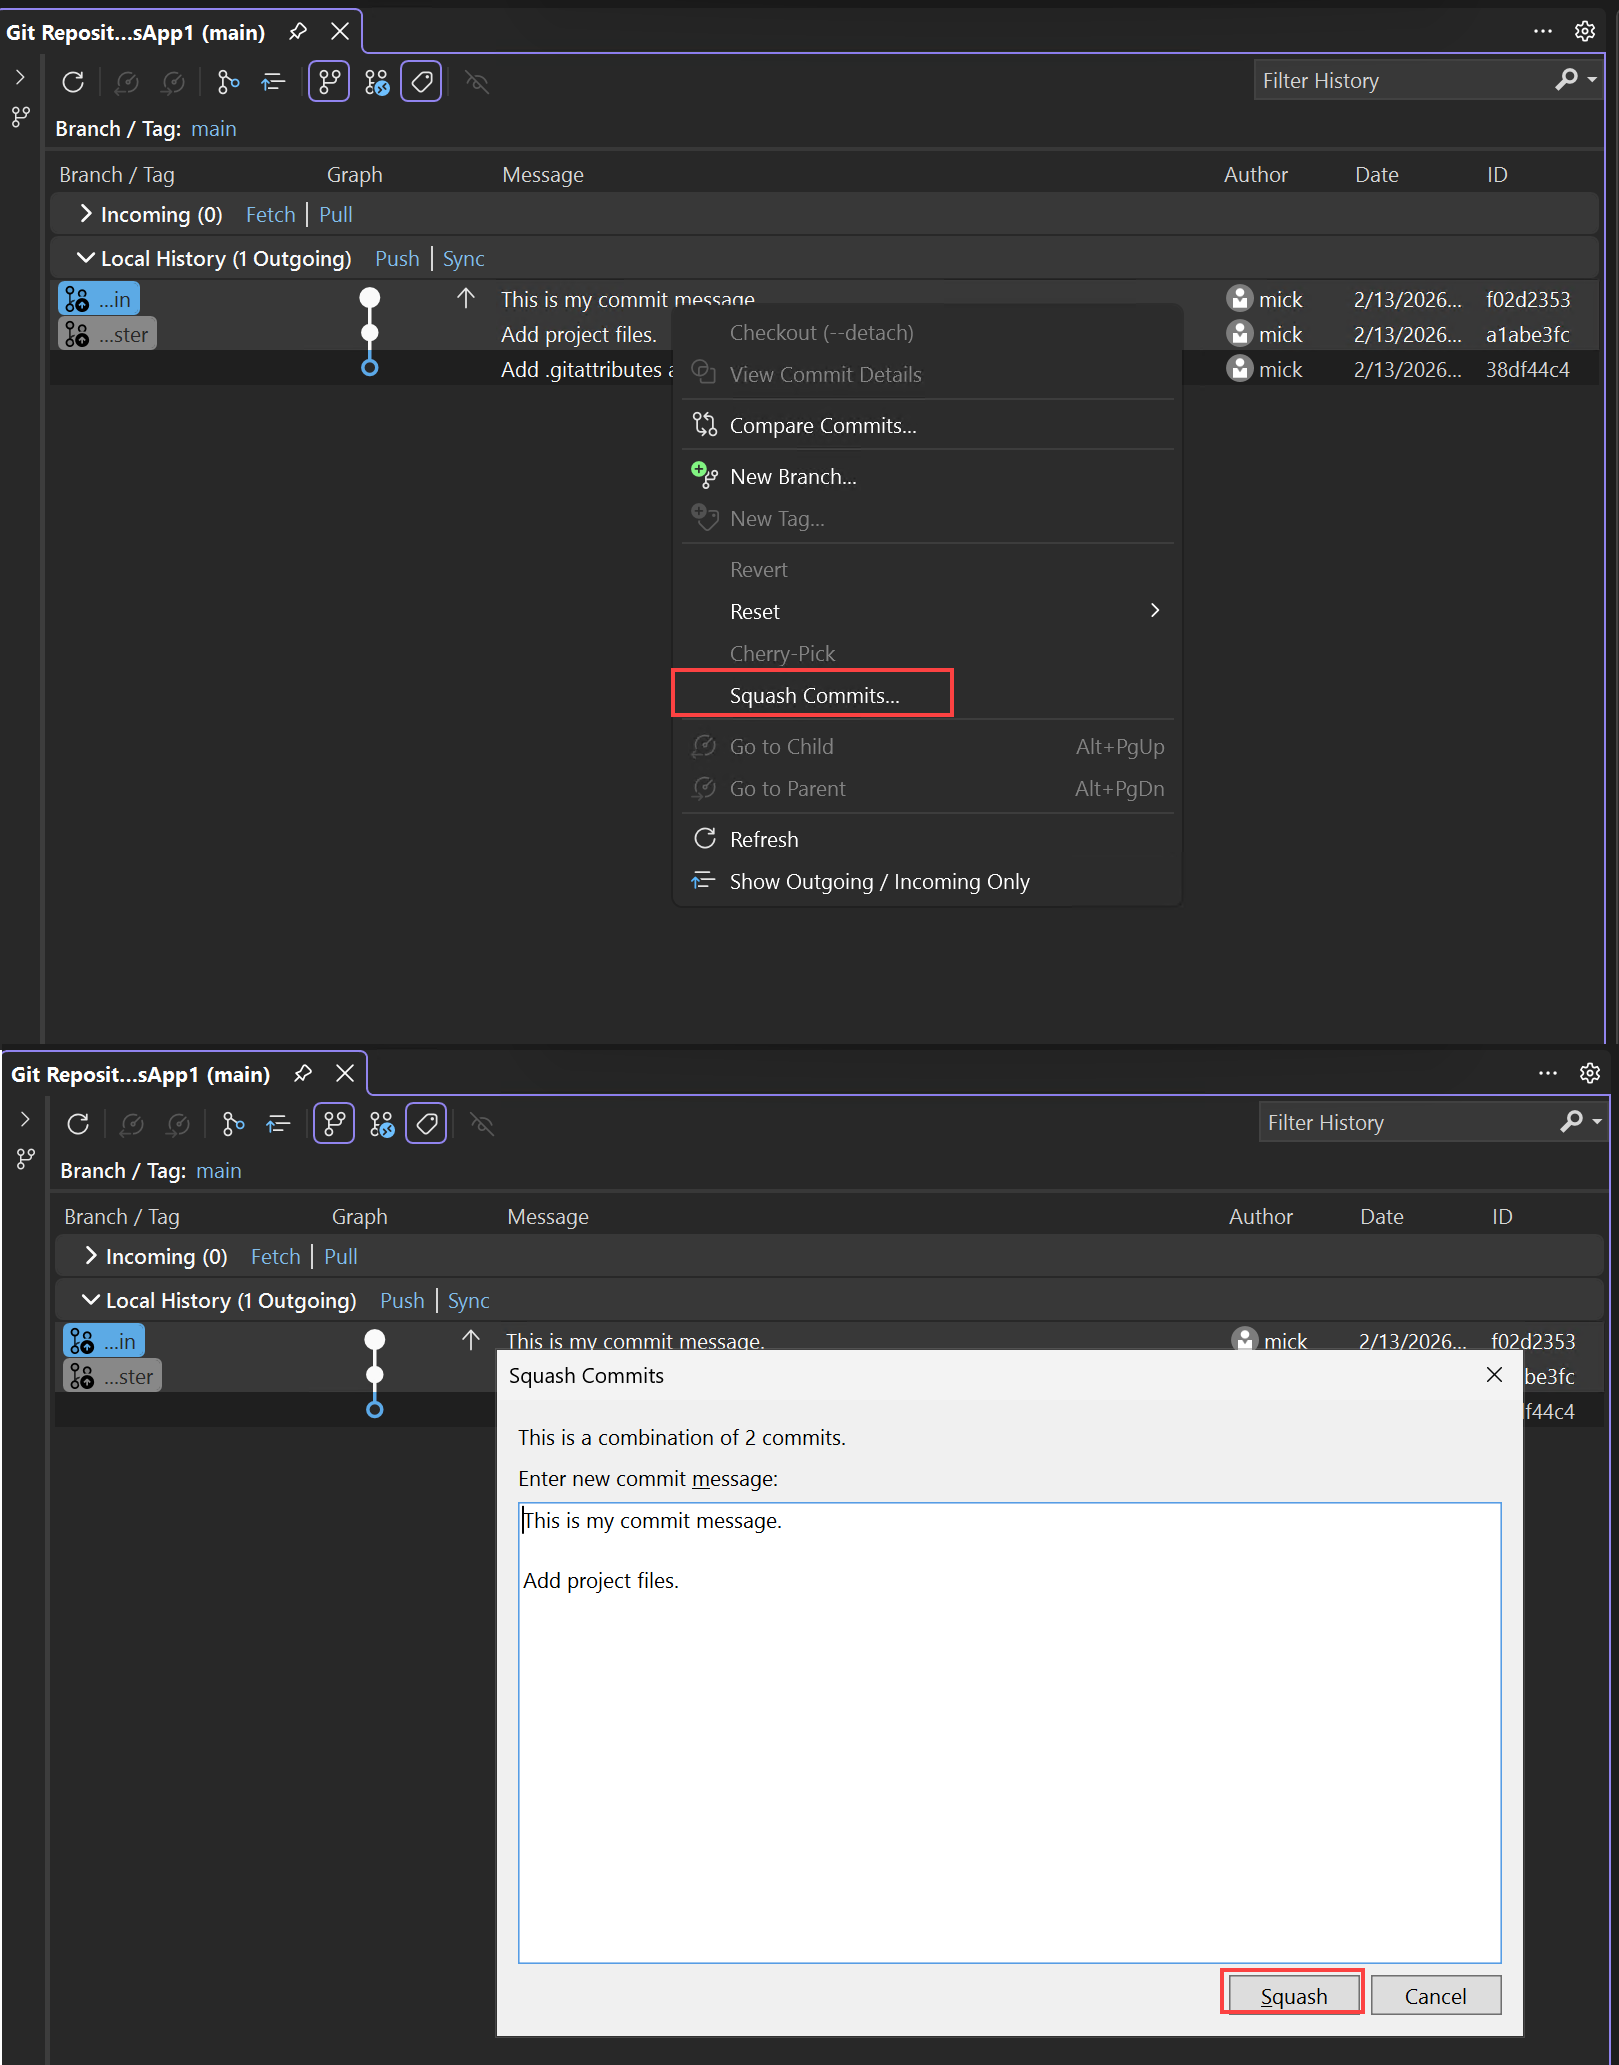
Task: Toggle the Show Merge Commits button
Action: (x=377, y=81)
